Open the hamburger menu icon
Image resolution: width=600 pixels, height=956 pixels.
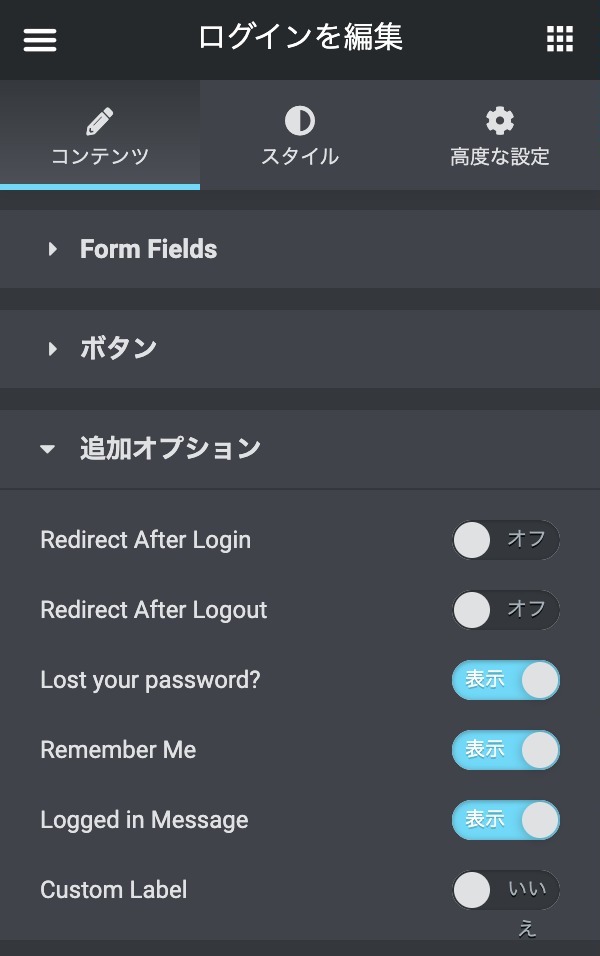coord(40,40)
